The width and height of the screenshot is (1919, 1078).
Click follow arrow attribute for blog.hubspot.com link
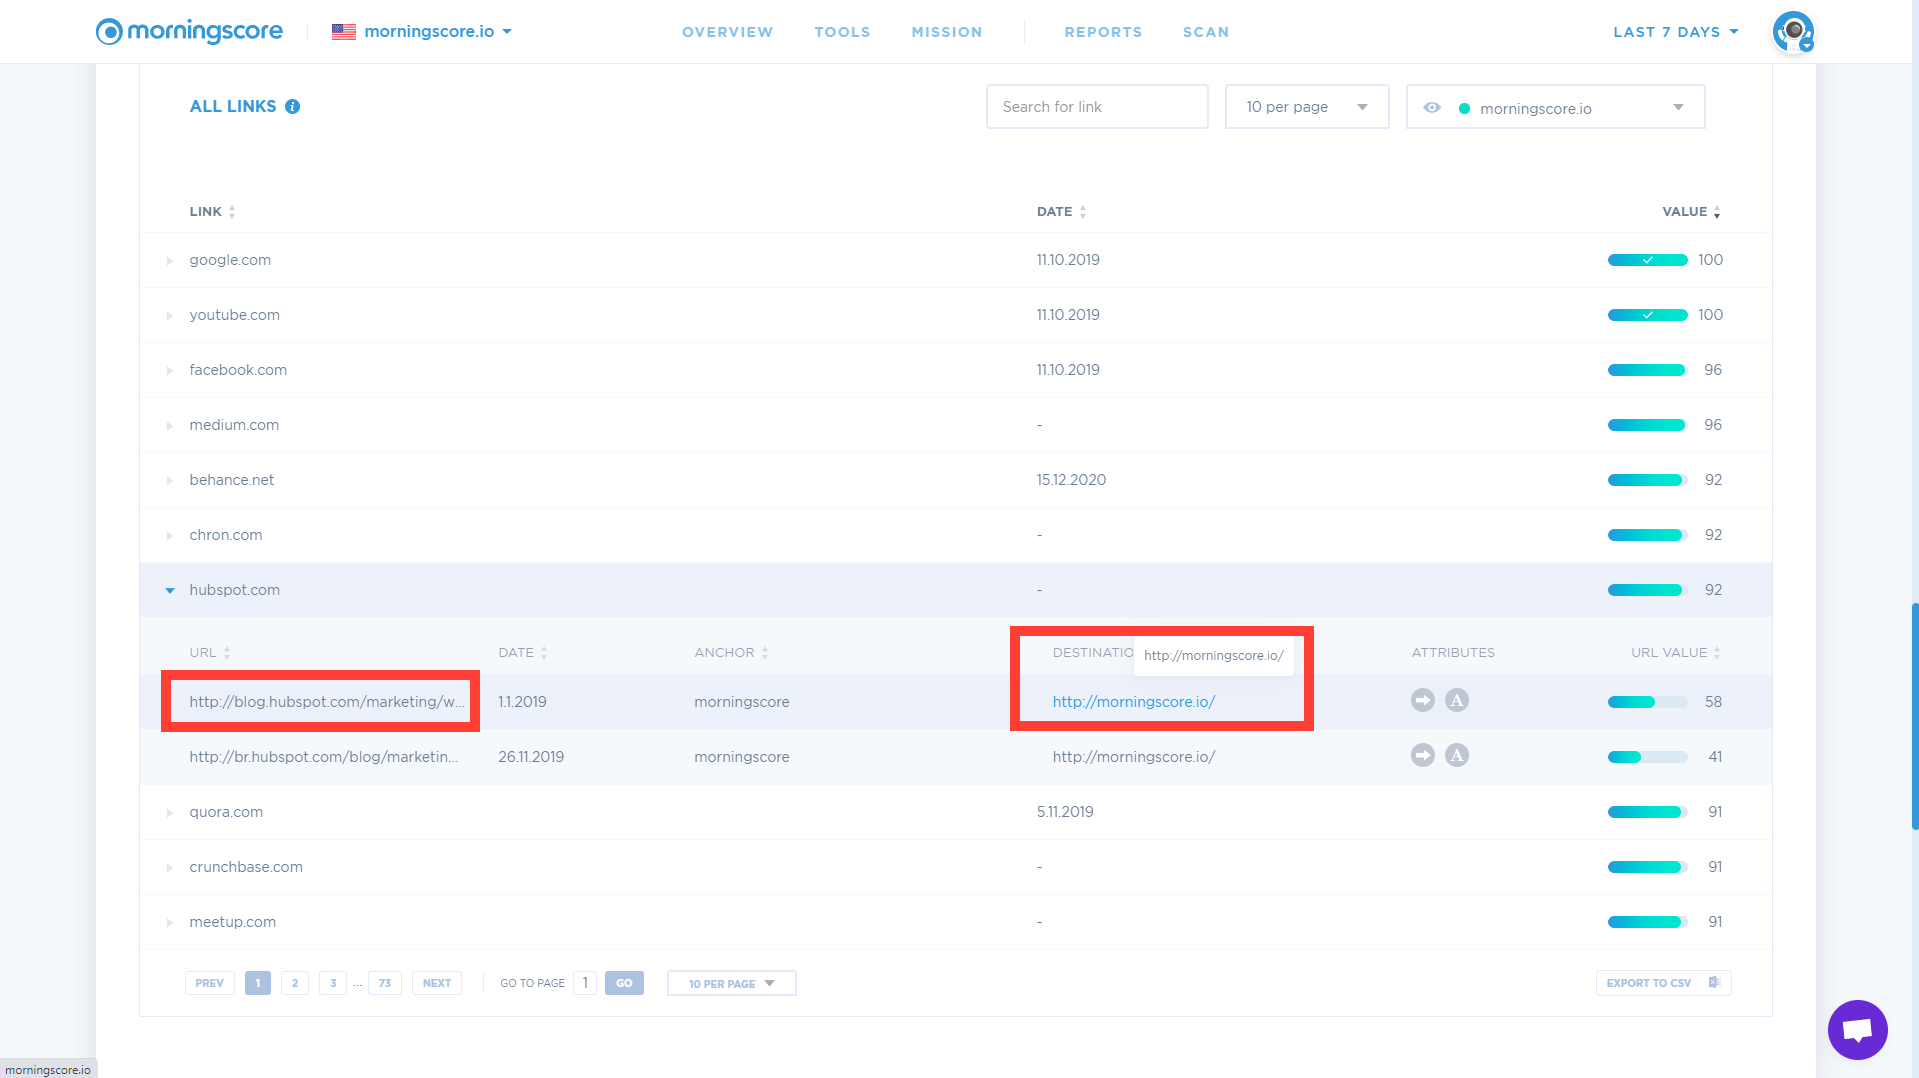tap(1423, 701)
